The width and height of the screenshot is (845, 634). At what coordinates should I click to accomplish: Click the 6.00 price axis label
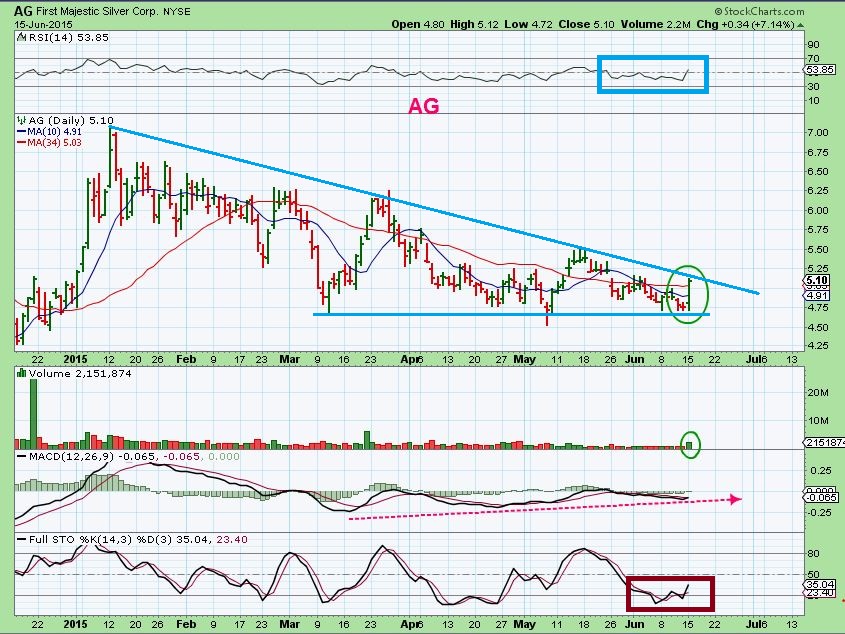(x=819, y=210)
